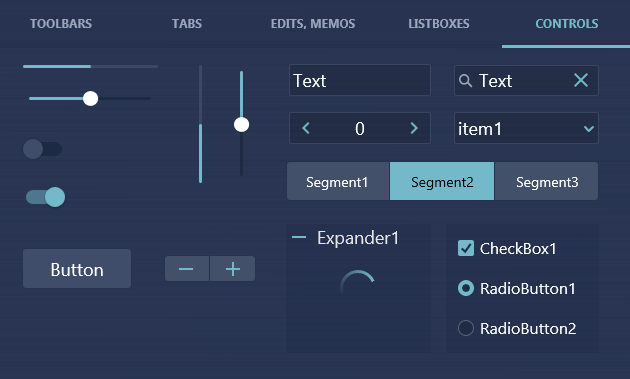Click the vertical slider's white knob
Image resolution: width=630 pixels, height=379 pixels.
241,125
